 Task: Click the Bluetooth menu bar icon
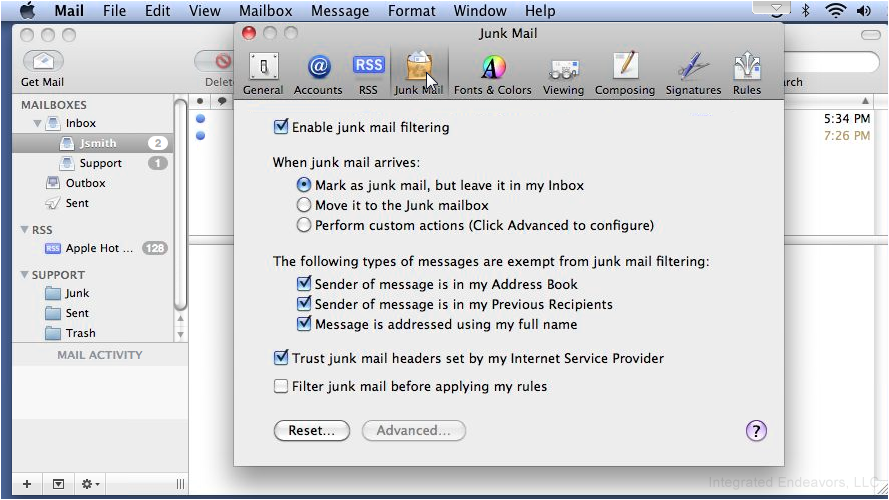tap(806, 10)
